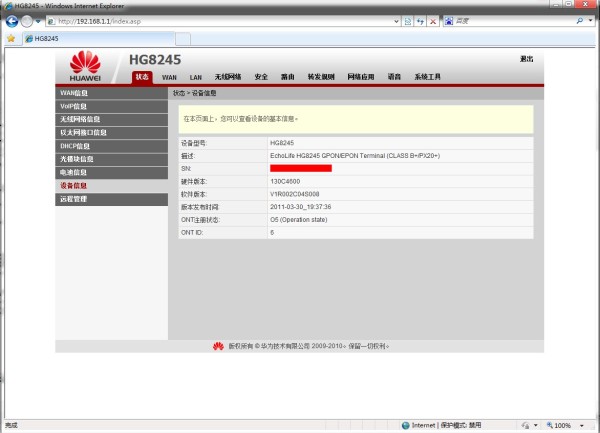Select the 安全 navigation tab
The height and width of the screenshot is (433, 600).
(261, 76)
